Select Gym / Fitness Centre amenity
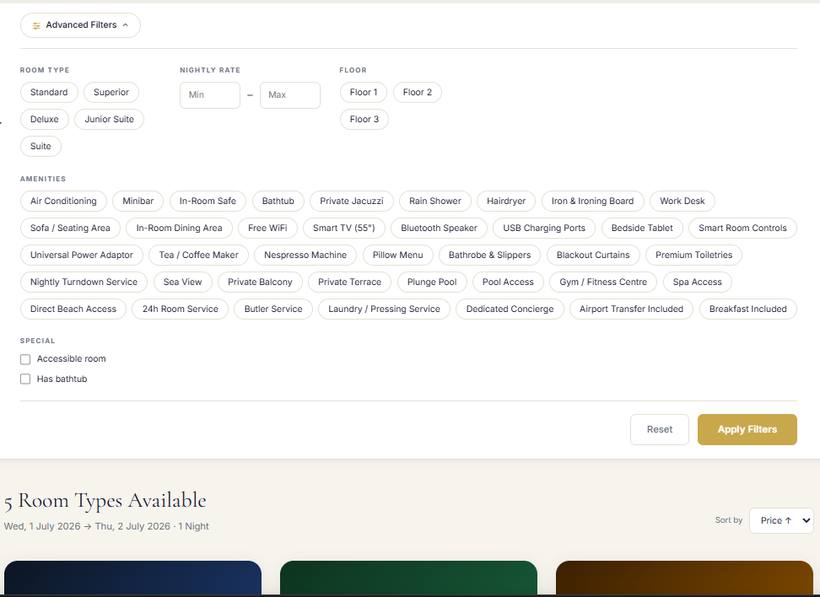This screenshot has width=820, height=597. [603, 282]
